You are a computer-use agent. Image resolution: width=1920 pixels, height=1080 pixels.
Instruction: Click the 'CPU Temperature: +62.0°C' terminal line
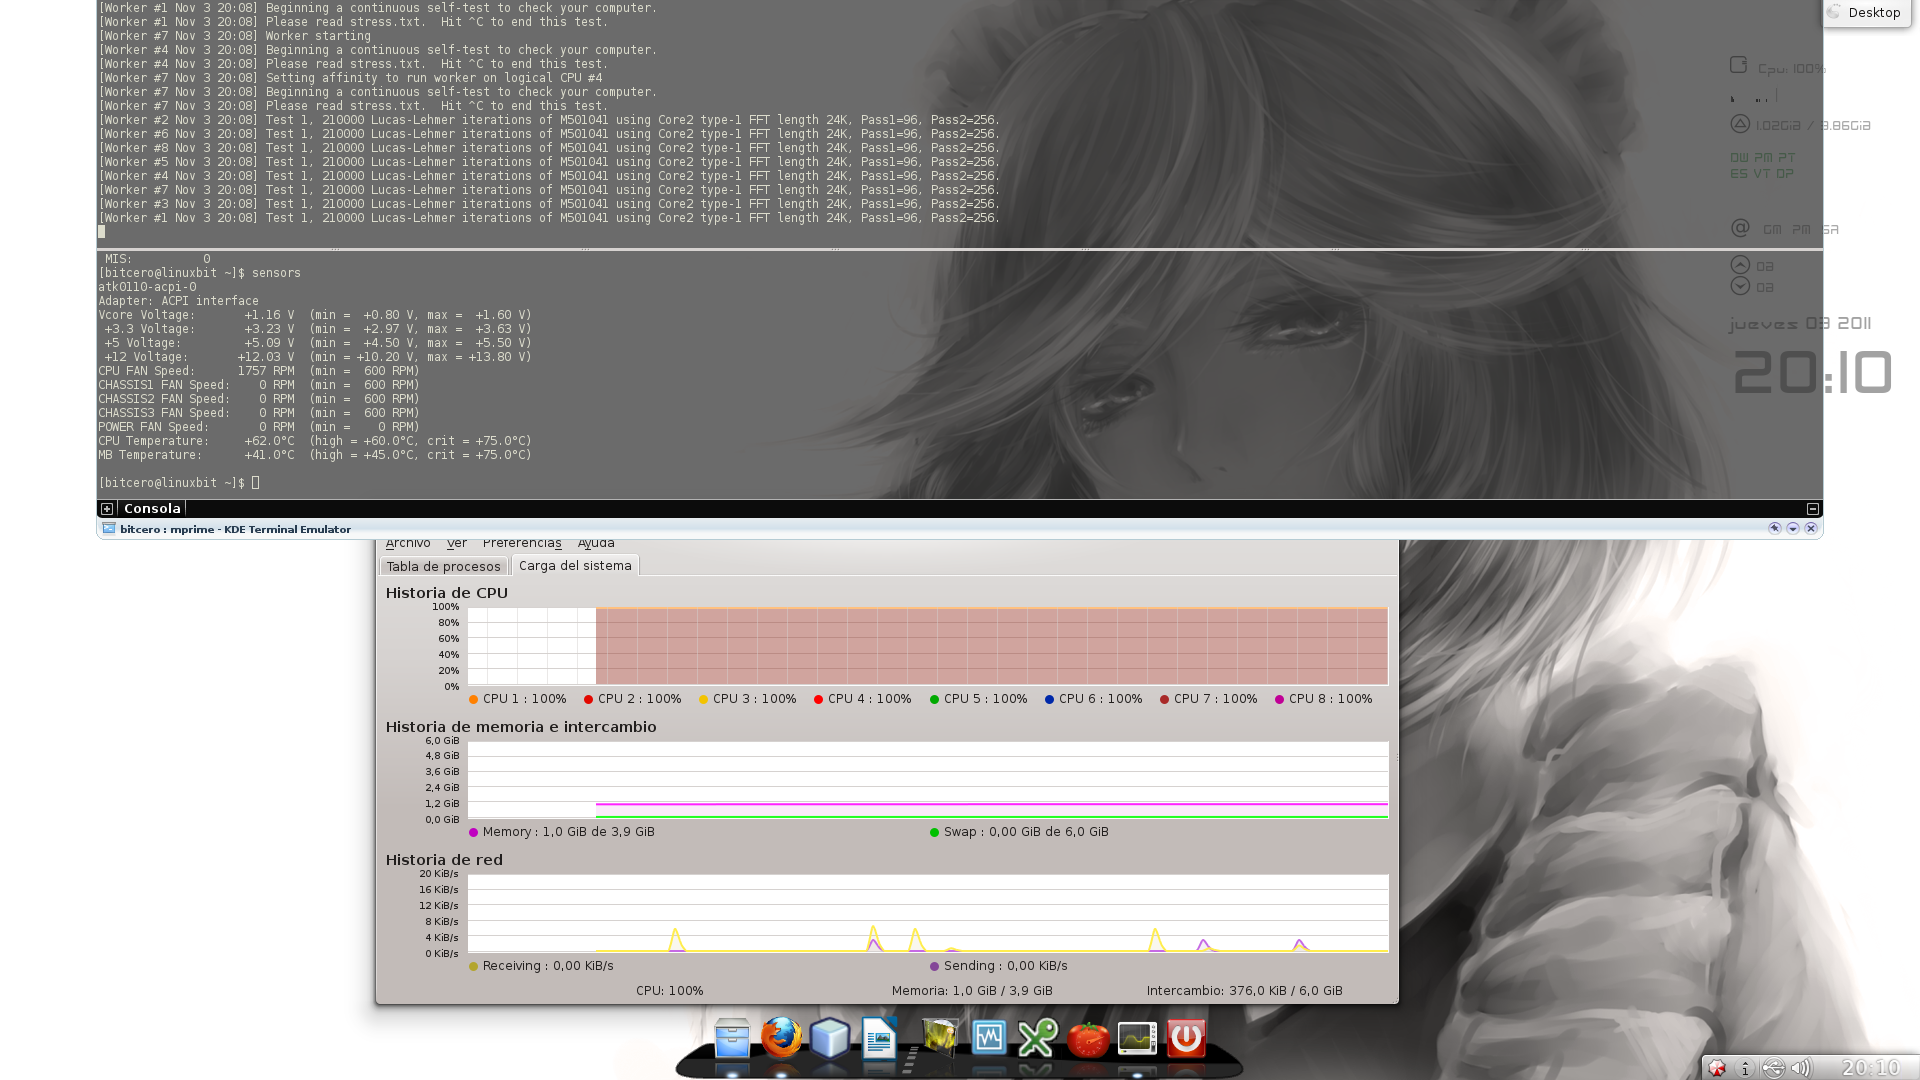click(315, 441)
